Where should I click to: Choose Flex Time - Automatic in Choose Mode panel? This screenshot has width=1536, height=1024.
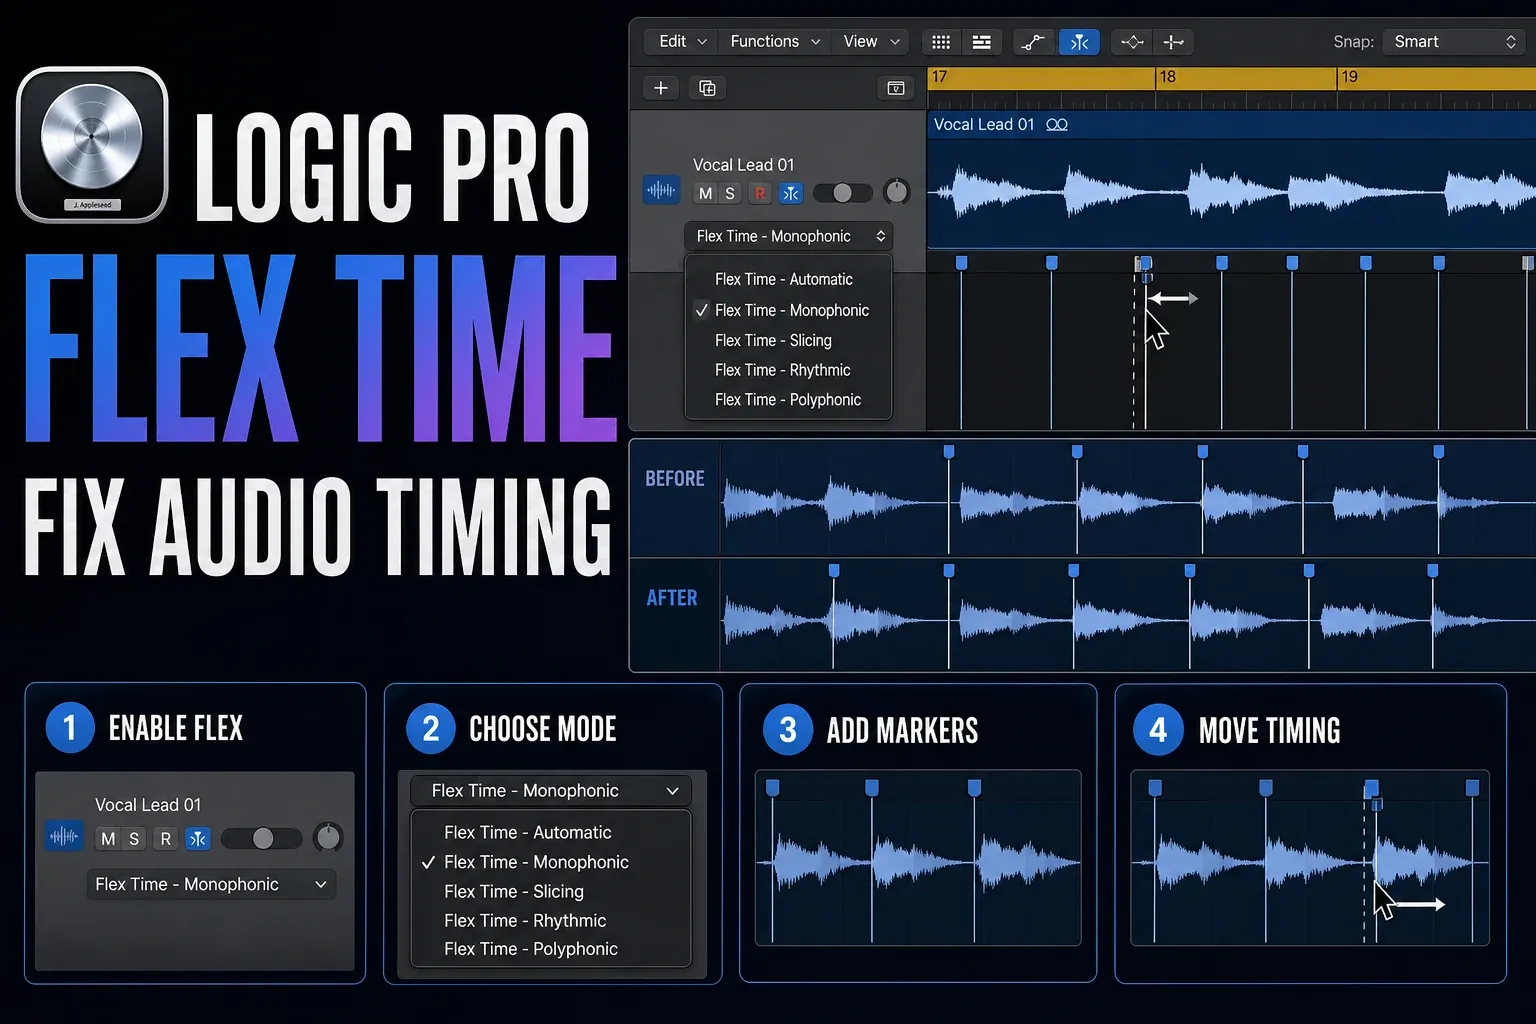[527, 832]
